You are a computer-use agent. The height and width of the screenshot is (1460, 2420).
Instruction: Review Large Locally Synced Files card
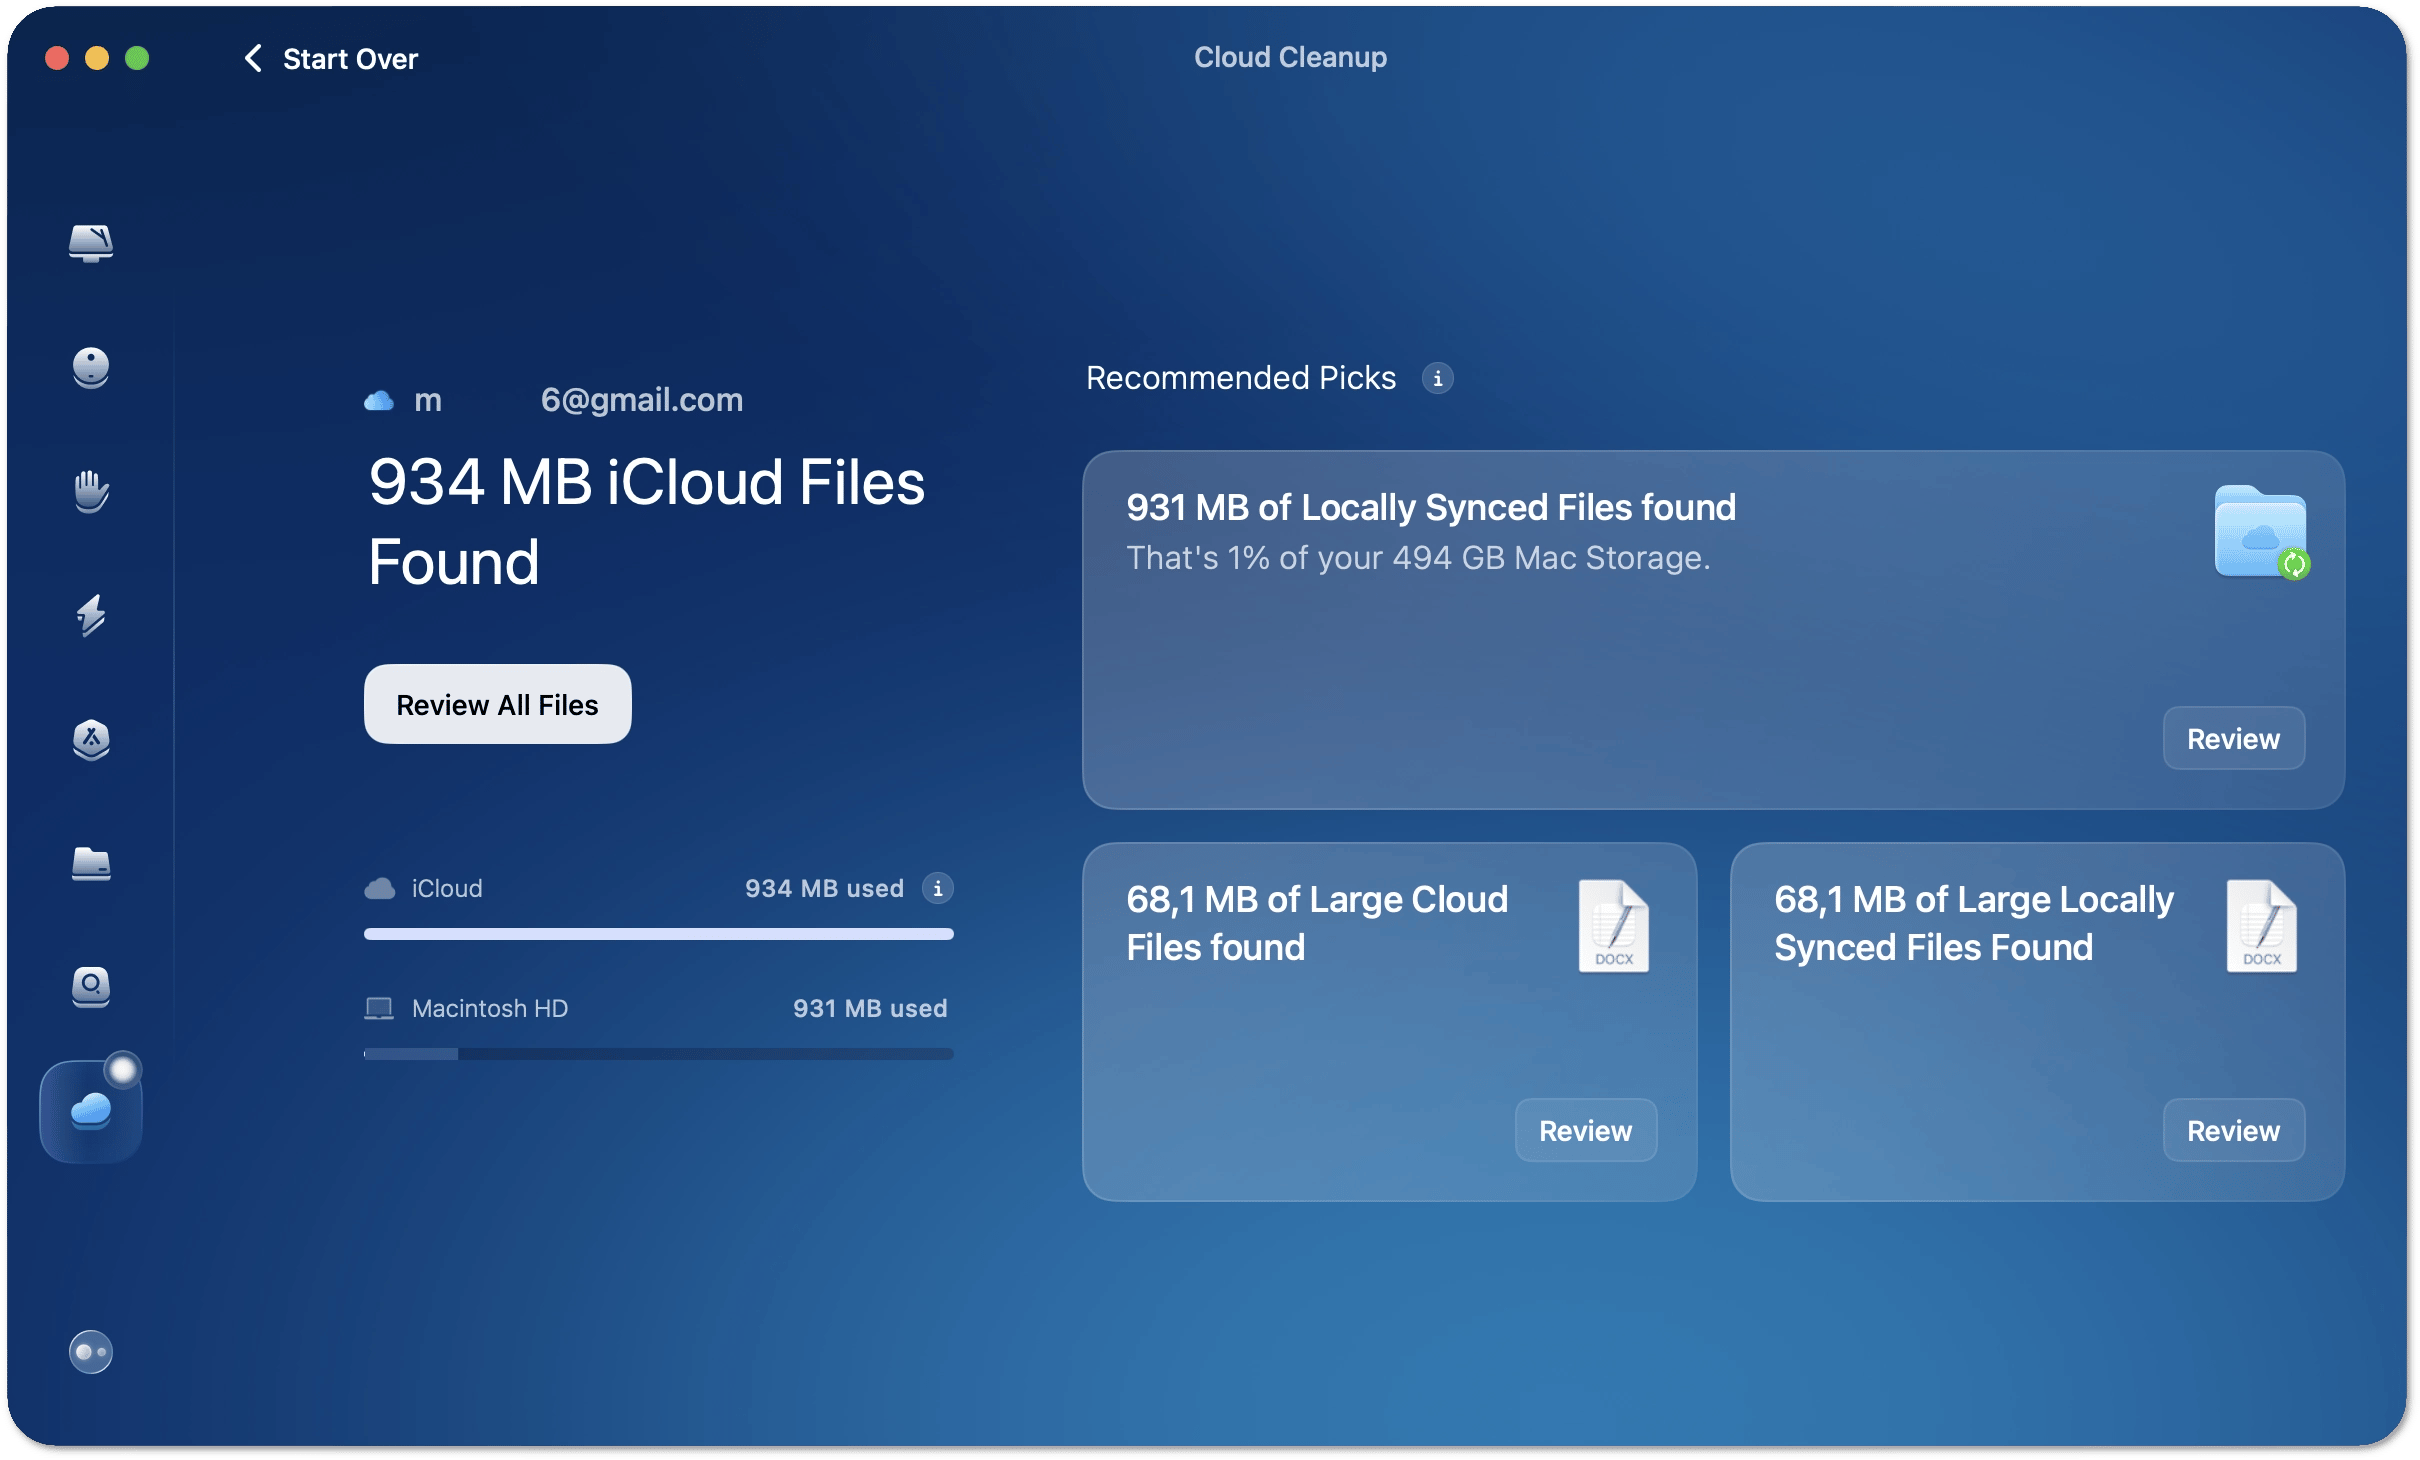[x=2233, y=1130]
